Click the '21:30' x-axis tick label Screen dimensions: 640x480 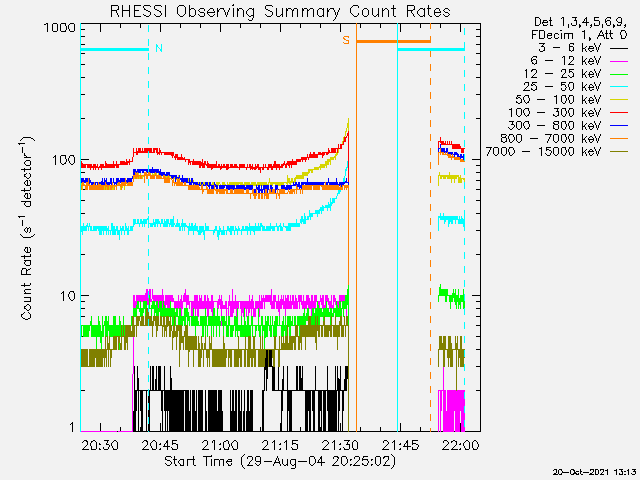(340, 445)
